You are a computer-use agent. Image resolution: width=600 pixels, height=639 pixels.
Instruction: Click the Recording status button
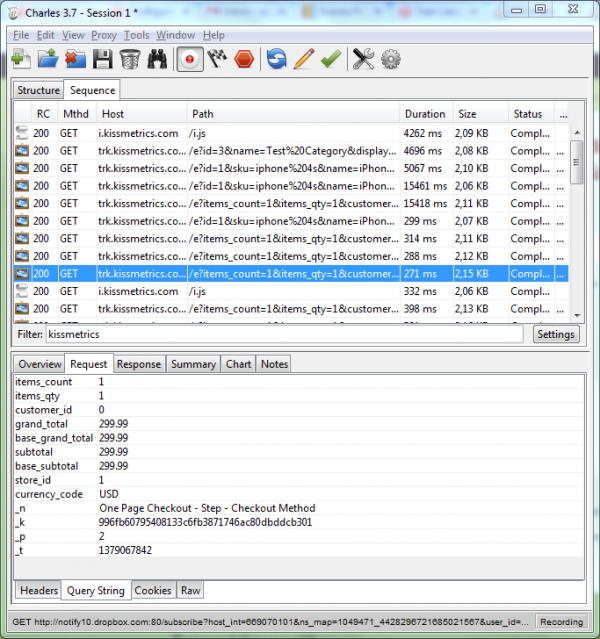pos(561,622)
